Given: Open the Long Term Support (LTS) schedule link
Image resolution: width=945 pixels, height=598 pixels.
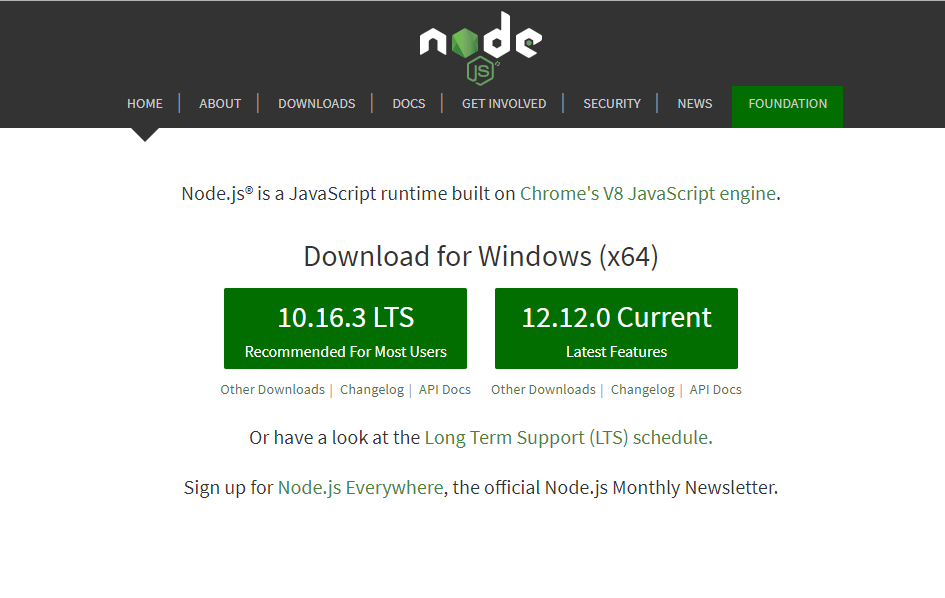Looking at the screenshot, I should pos(567,438).
